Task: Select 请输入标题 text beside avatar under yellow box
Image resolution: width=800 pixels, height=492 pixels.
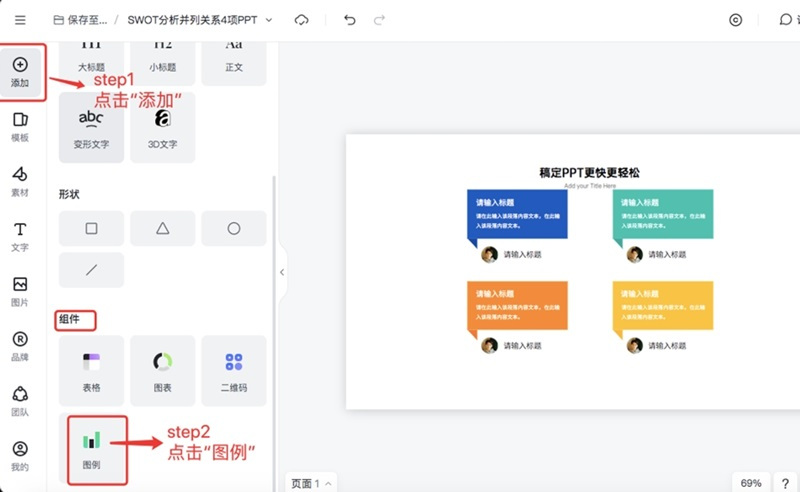Action: [x=667, y=346]
